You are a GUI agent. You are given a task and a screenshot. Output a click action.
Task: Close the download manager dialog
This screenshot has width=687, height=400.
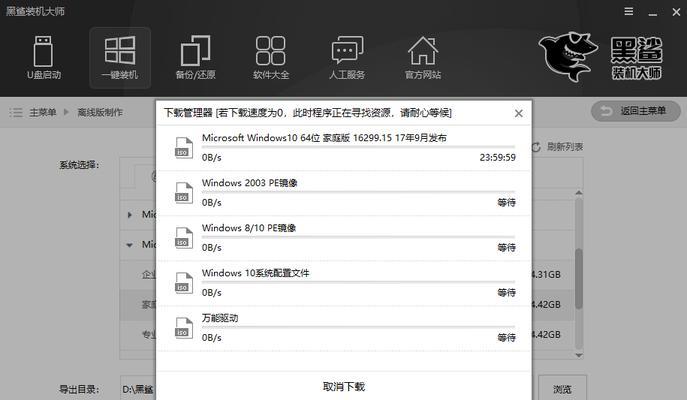pyautogui.click(x=519, y=113)
